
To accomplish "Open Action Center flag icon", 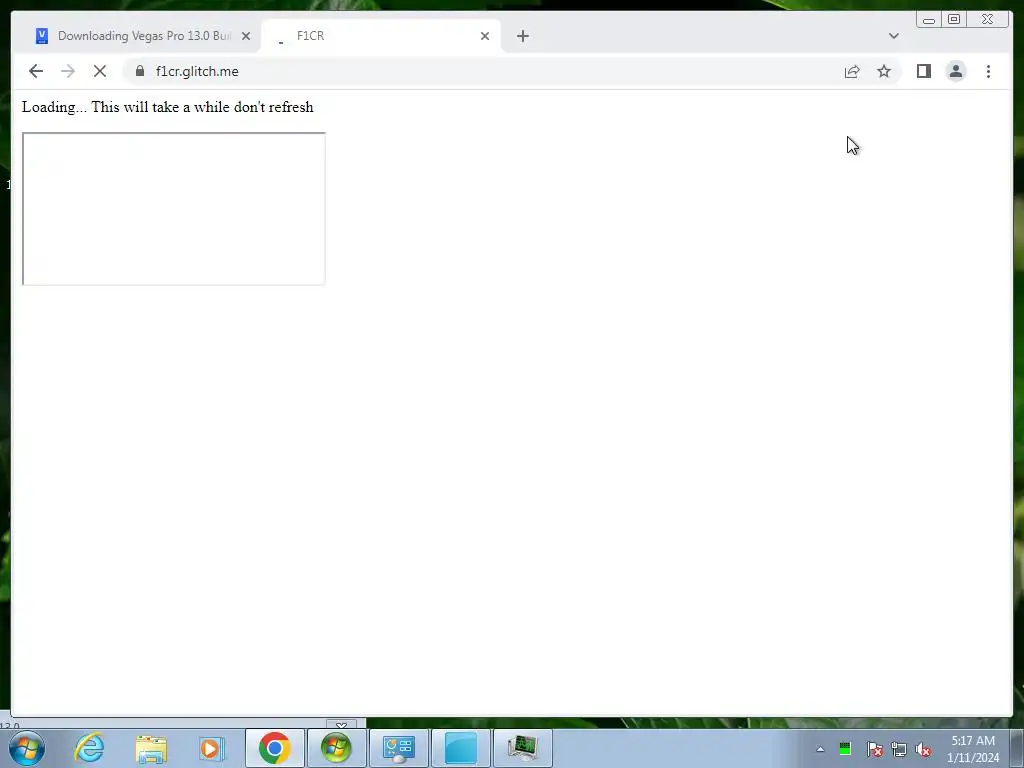I will (874, 749).
